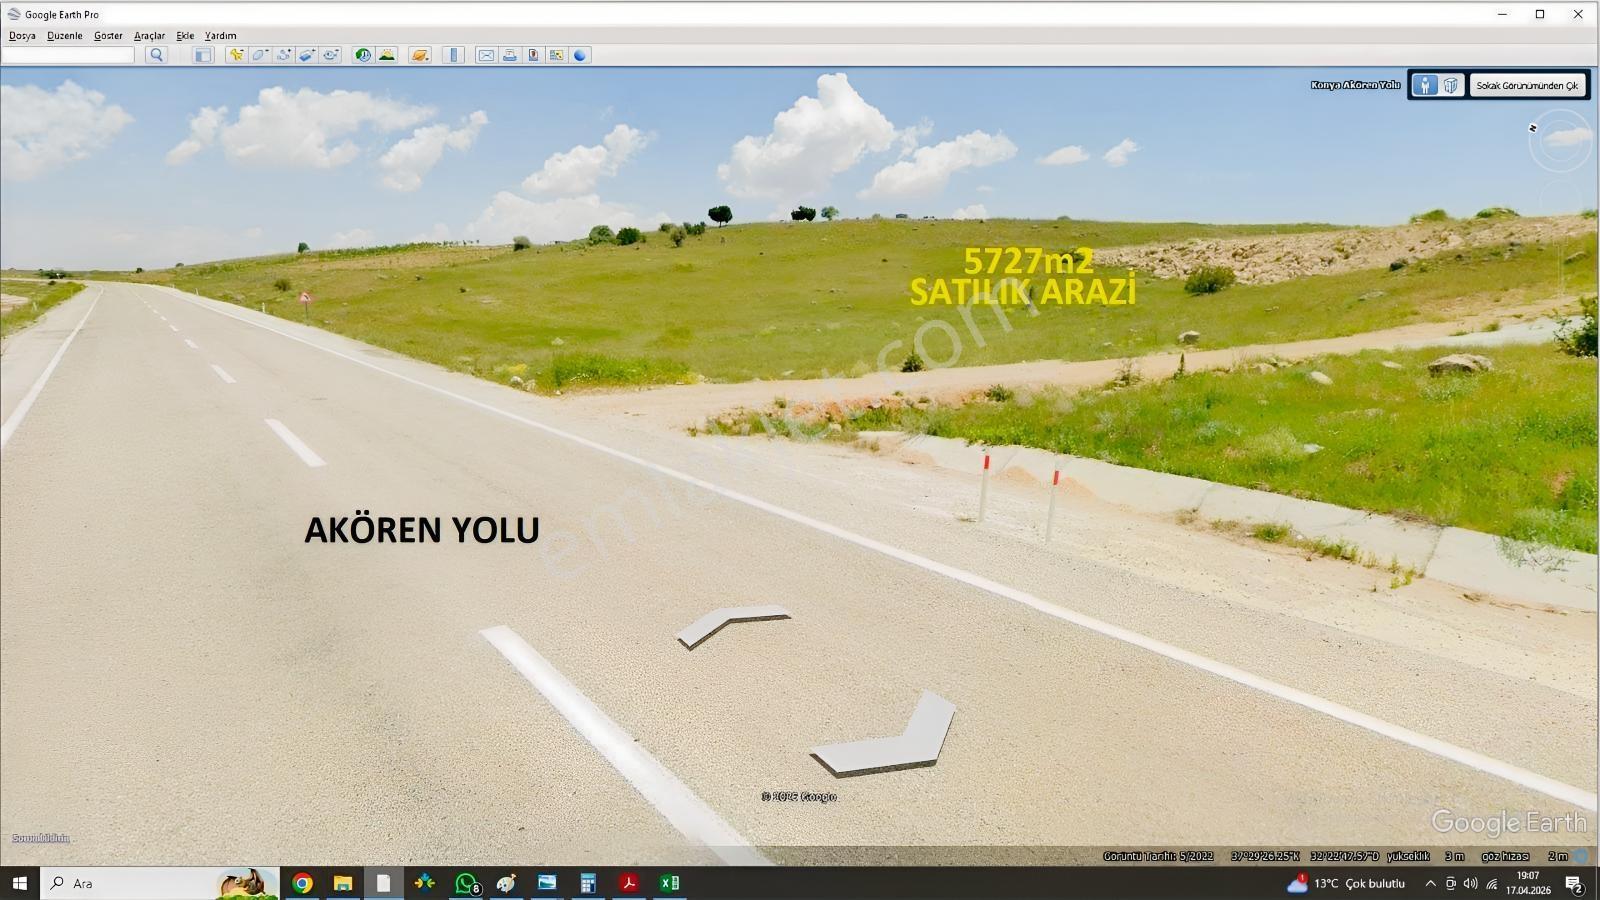Click the backward Street View arrow
Viewport: 1600px width, 900px height.
pyautogui.click(x=884, y=735)
